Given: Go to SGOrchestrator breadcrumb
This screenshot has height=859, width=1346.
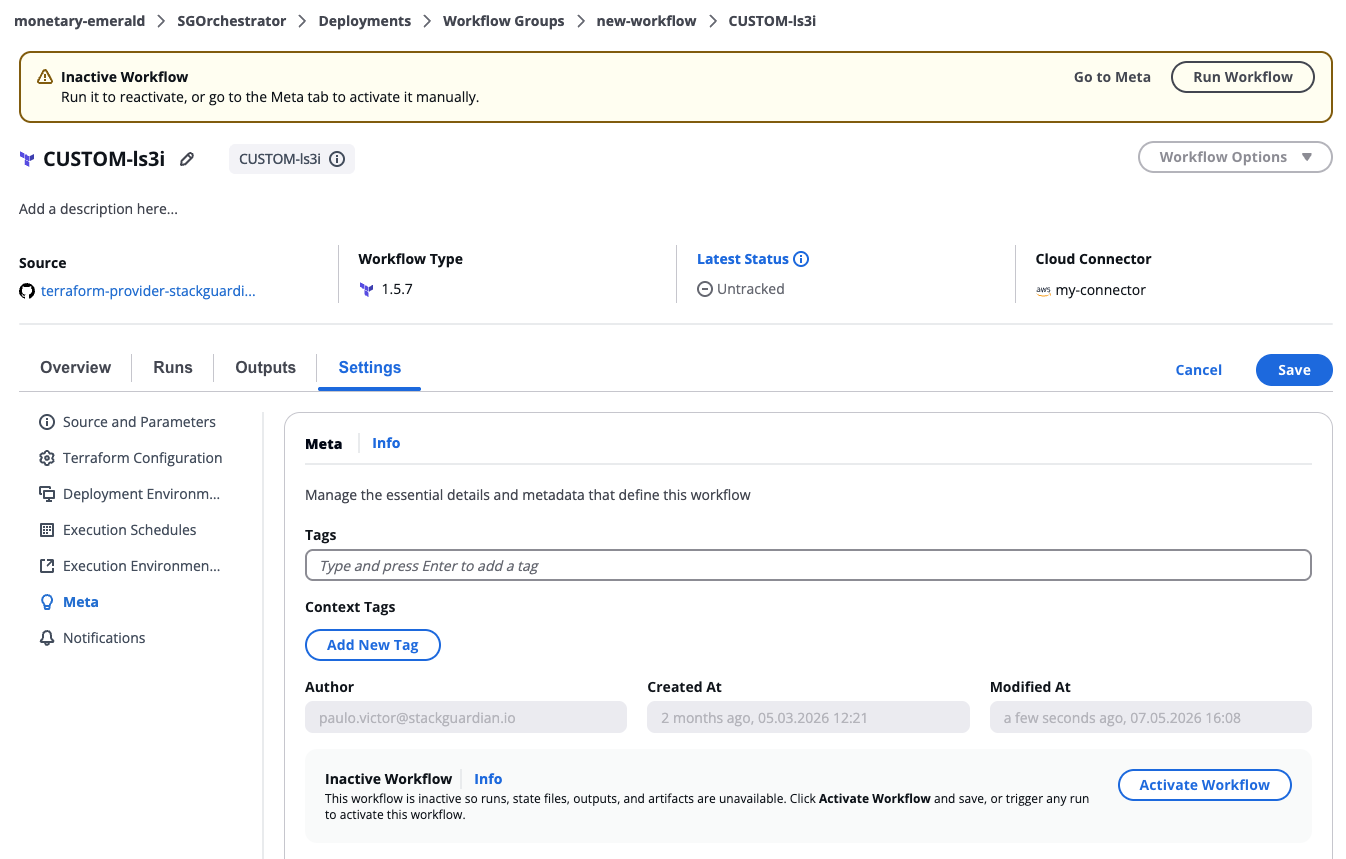Looking at the screenshot, I should [232, 21].
